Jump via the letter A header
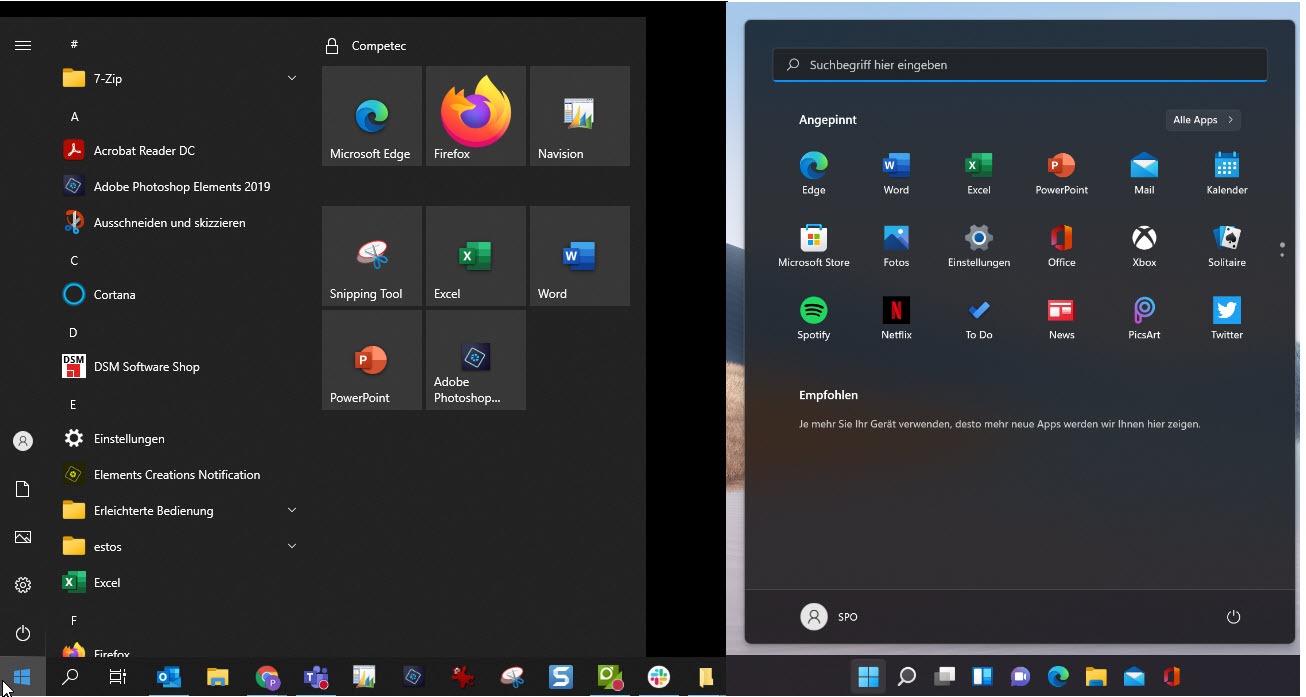Image resolution: width=1306 pixels, height=697 pixels. coord(74,116)
